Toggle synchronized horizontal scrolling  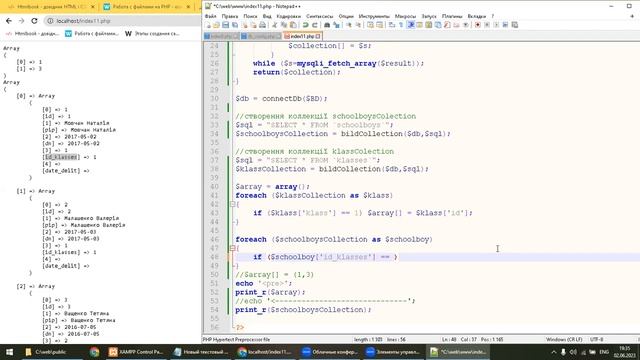pos(379,25)
